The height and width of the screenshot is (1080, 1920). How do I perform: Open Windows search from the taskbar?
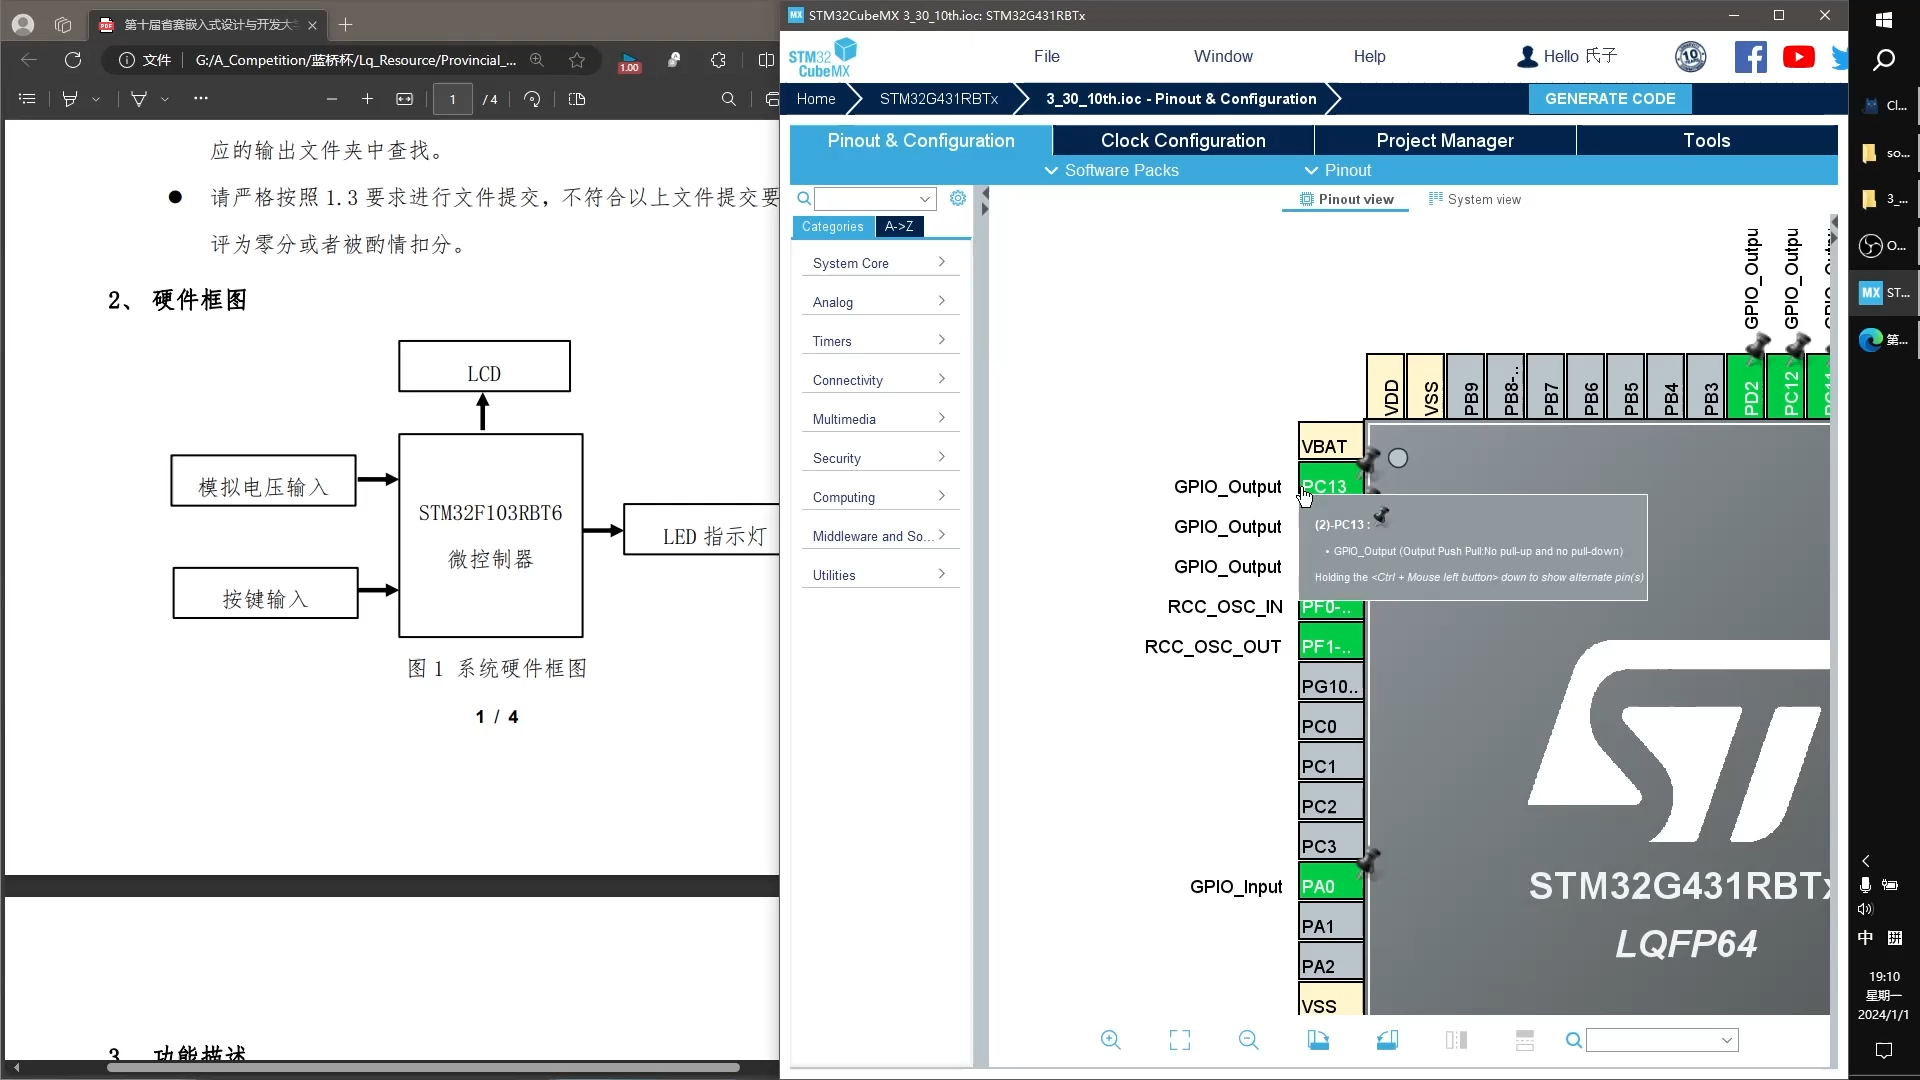tap(1884, 60)
